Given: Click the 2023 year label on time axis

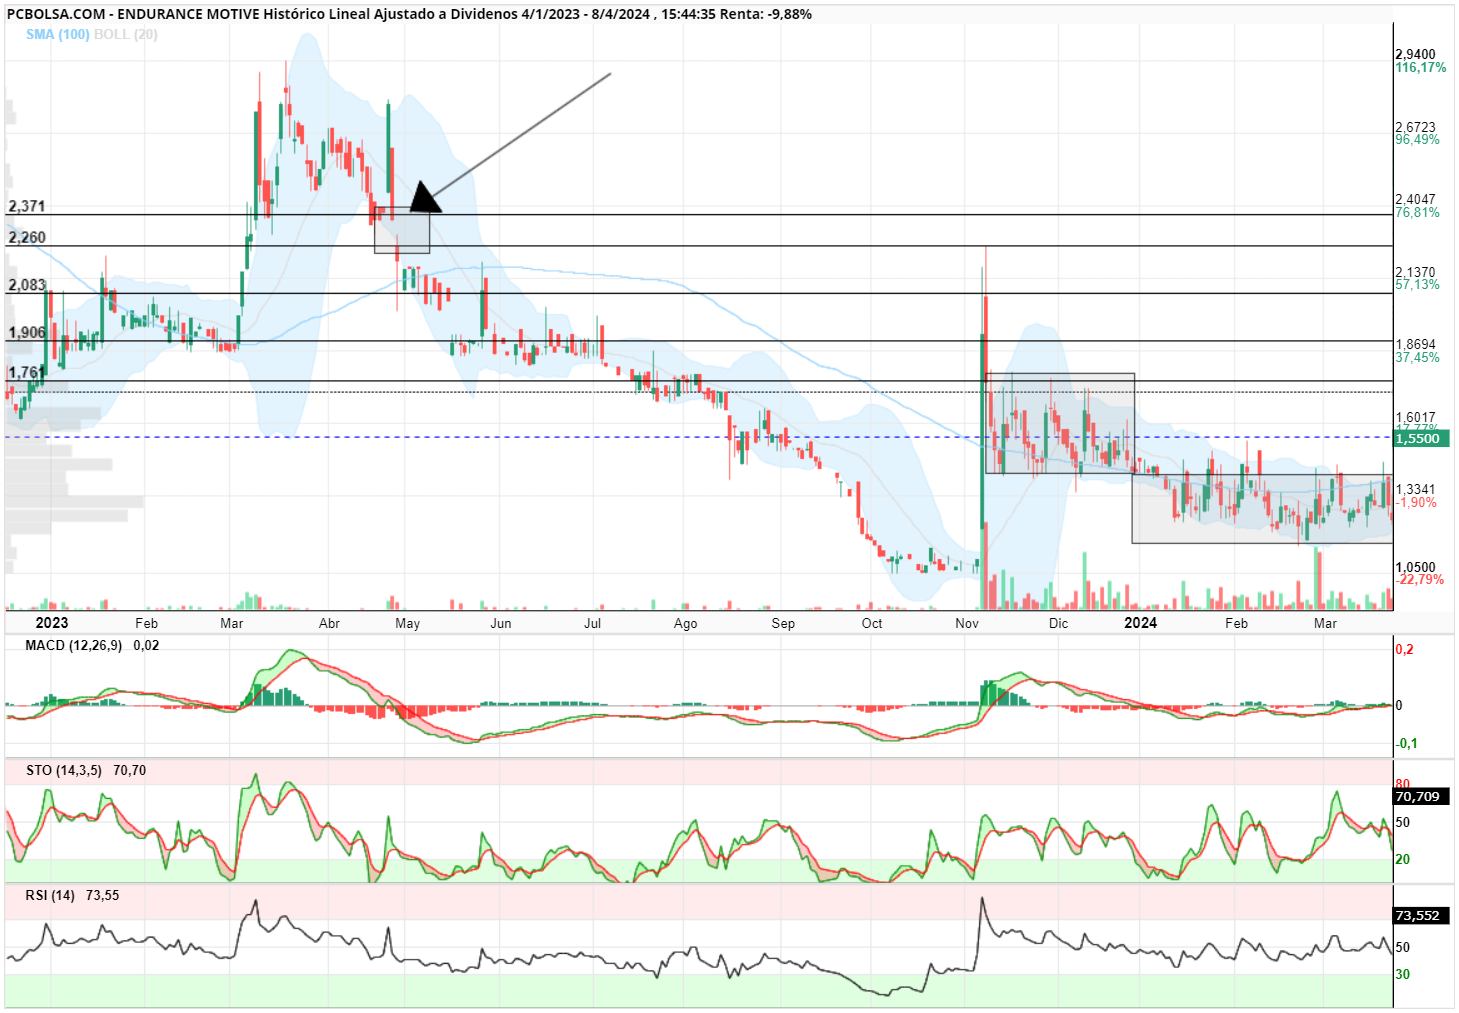Looking at the screenshot, I should (x=52, y=622).
